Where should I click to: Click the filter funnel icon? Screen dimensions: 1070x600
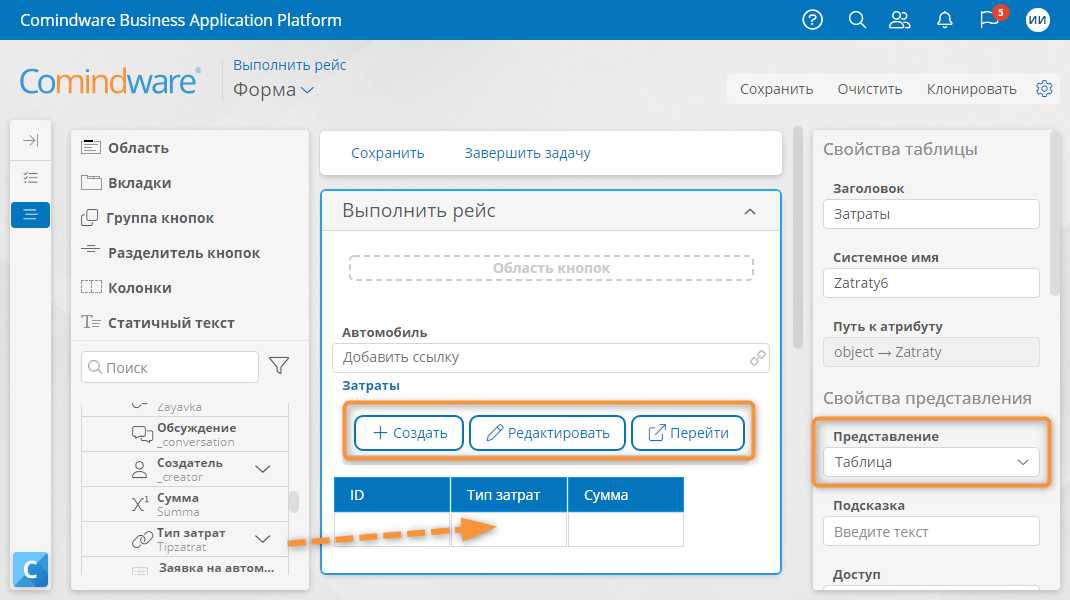279,366
